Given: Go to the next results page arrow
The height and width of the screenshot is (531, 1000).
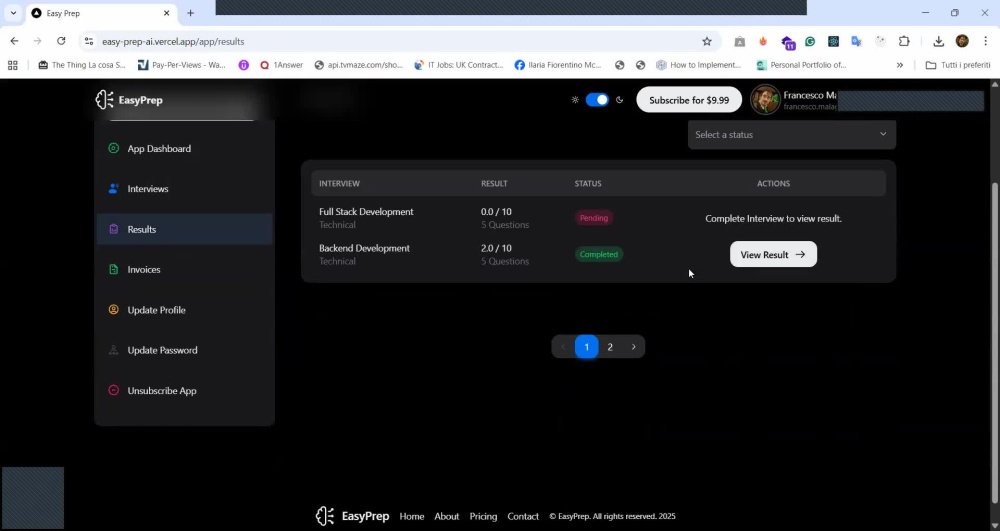Looking at the screenshot, I should [x=633, y=347].
